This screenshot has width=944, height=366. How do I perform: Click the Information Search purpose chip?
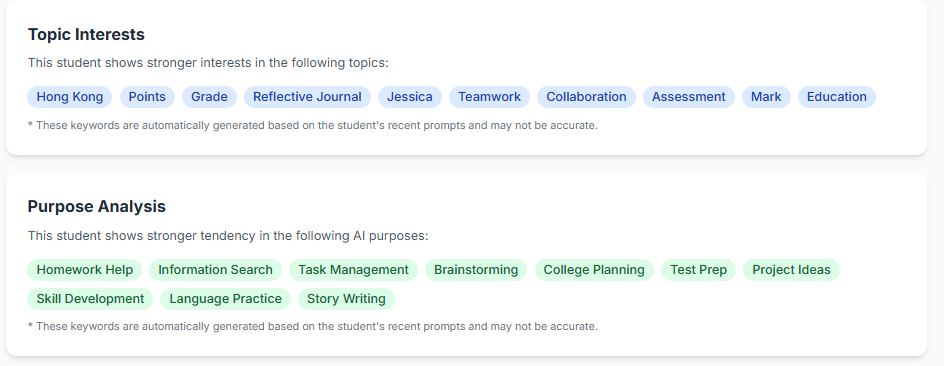tap(216, 270)
